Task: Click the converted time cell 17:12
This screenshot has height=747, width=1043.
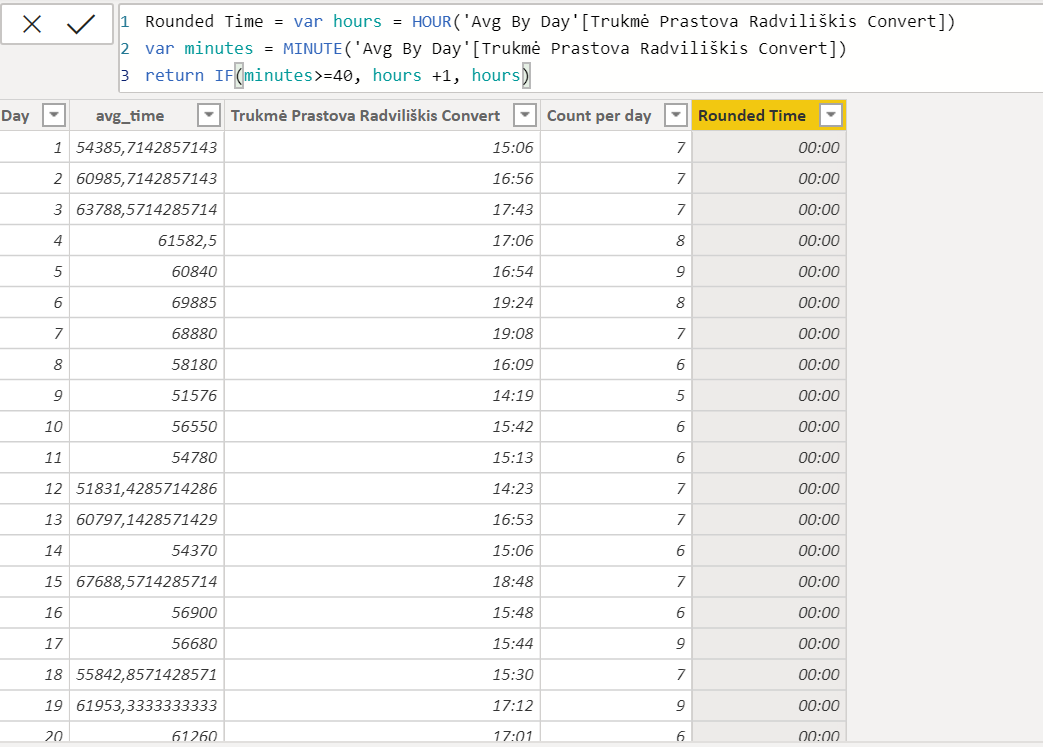Action: [382, 705]
